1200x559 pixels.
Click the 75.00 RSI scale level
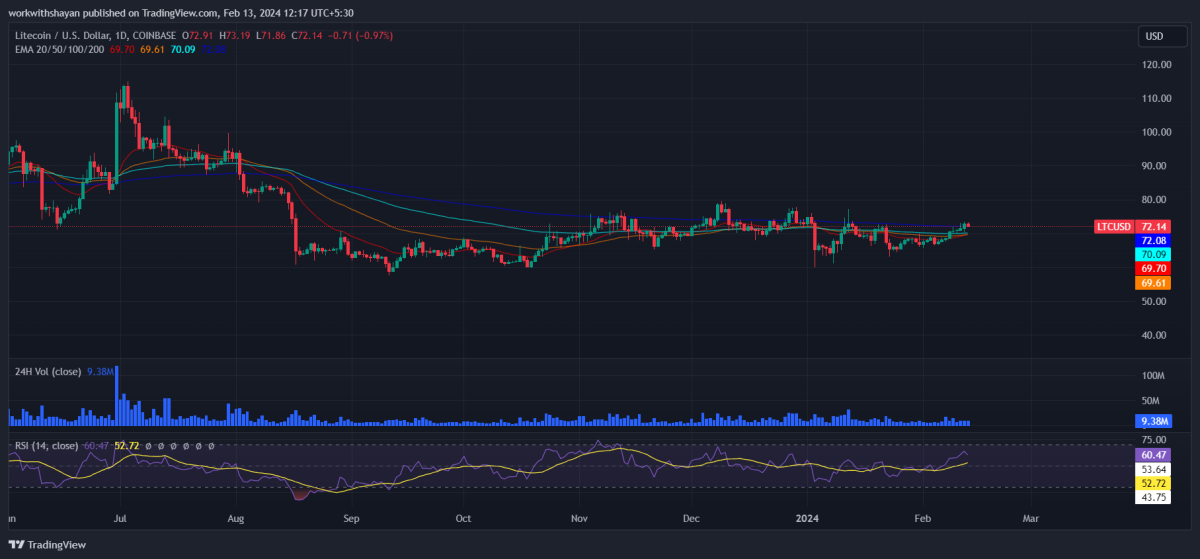coord(1153,439)
